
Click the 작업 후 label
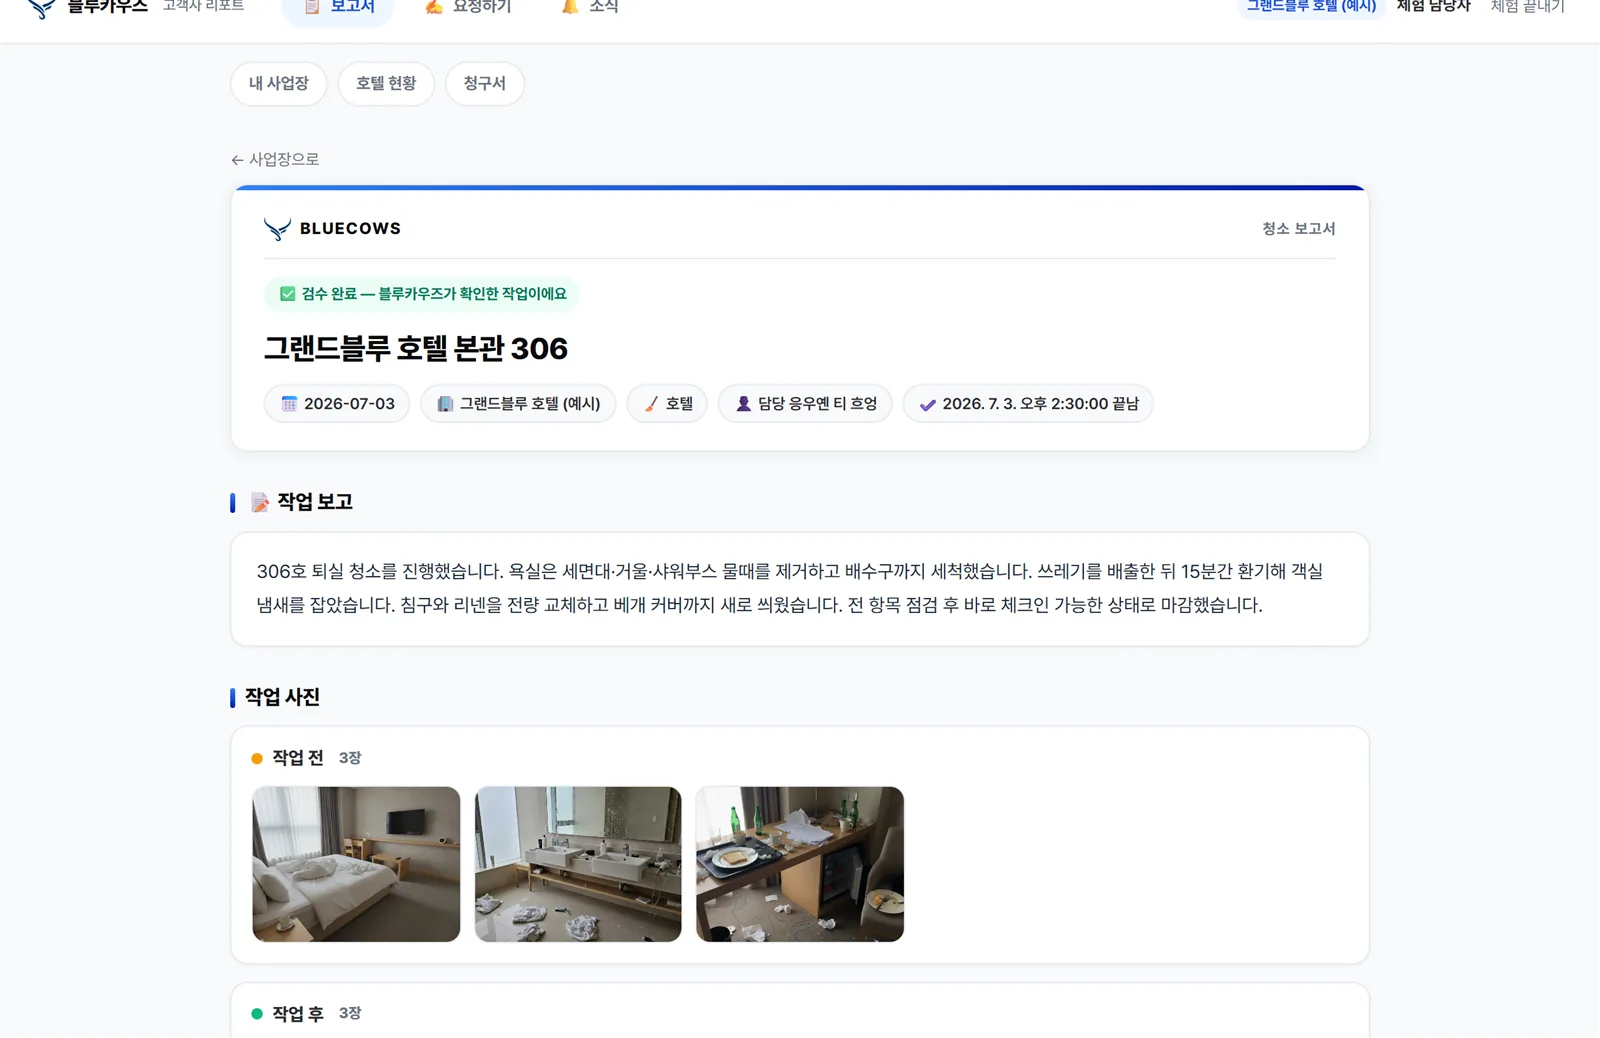pyautogui.click(x=298, y=1014)
